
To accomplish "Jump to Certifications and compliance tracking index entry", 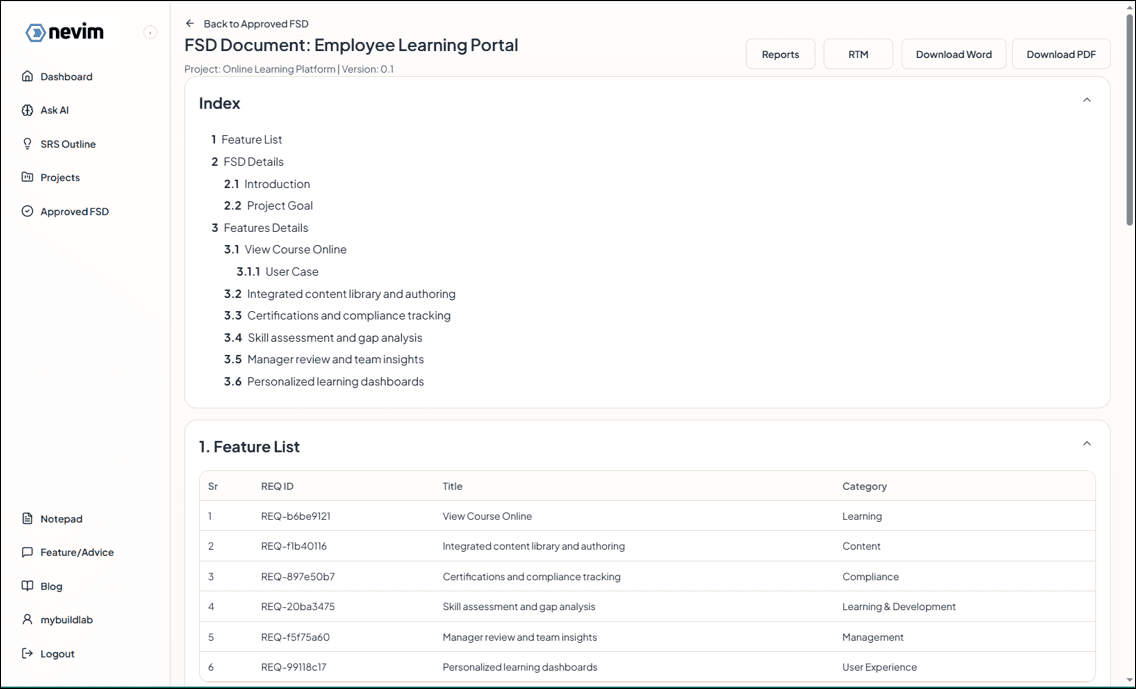I will point(348,316).
